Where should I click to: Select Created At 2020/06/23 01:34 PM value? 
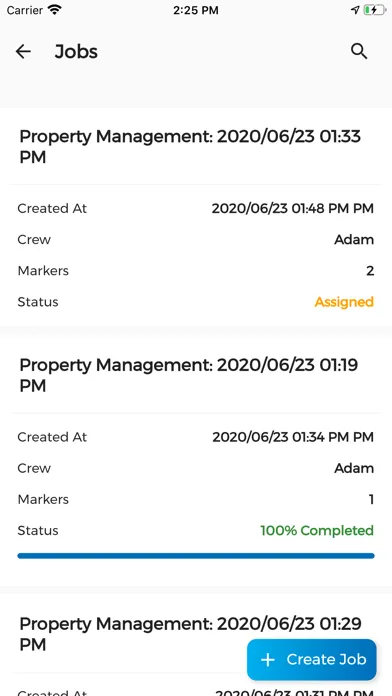point(293,437)
